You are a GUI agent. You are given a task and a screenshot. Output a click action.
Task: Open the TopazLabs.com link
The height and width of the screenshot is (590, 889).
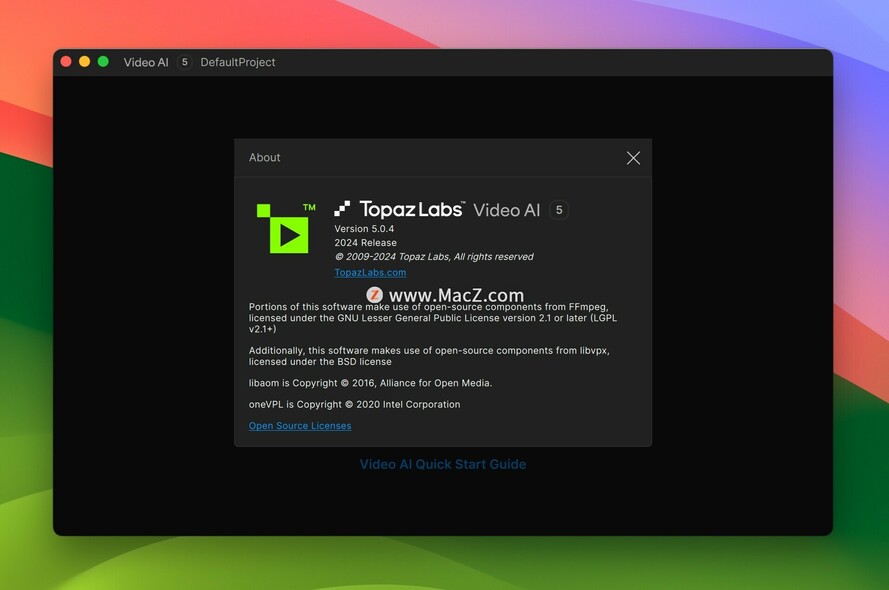[370, 273]
